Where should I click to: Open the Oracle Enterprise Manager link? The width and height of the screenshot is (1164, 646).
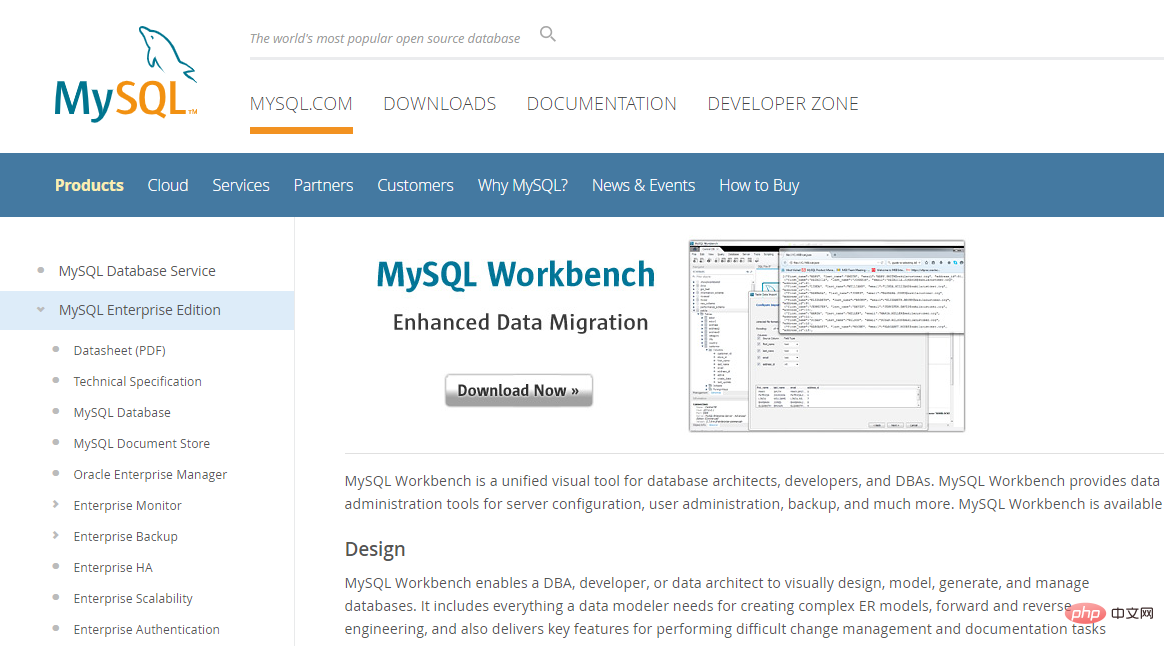150,474
